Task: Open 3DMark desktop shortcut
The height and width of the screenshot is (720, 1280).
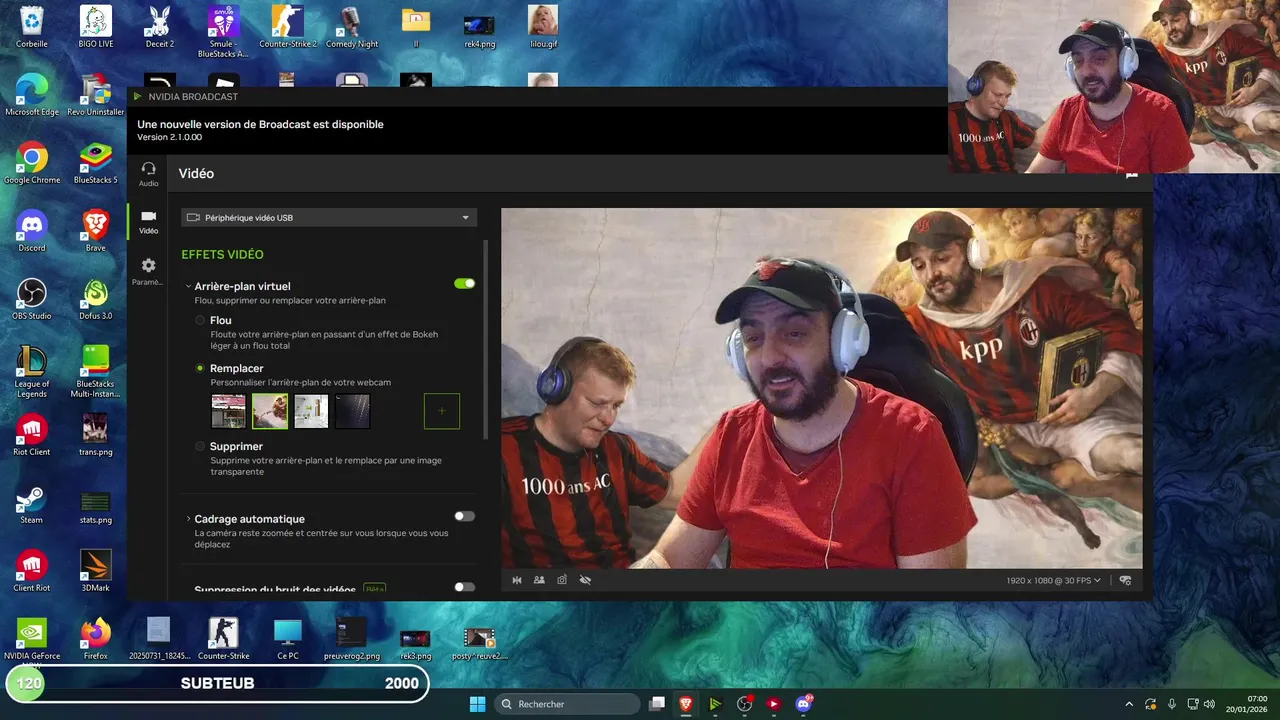Action: (x=95, y=572)
